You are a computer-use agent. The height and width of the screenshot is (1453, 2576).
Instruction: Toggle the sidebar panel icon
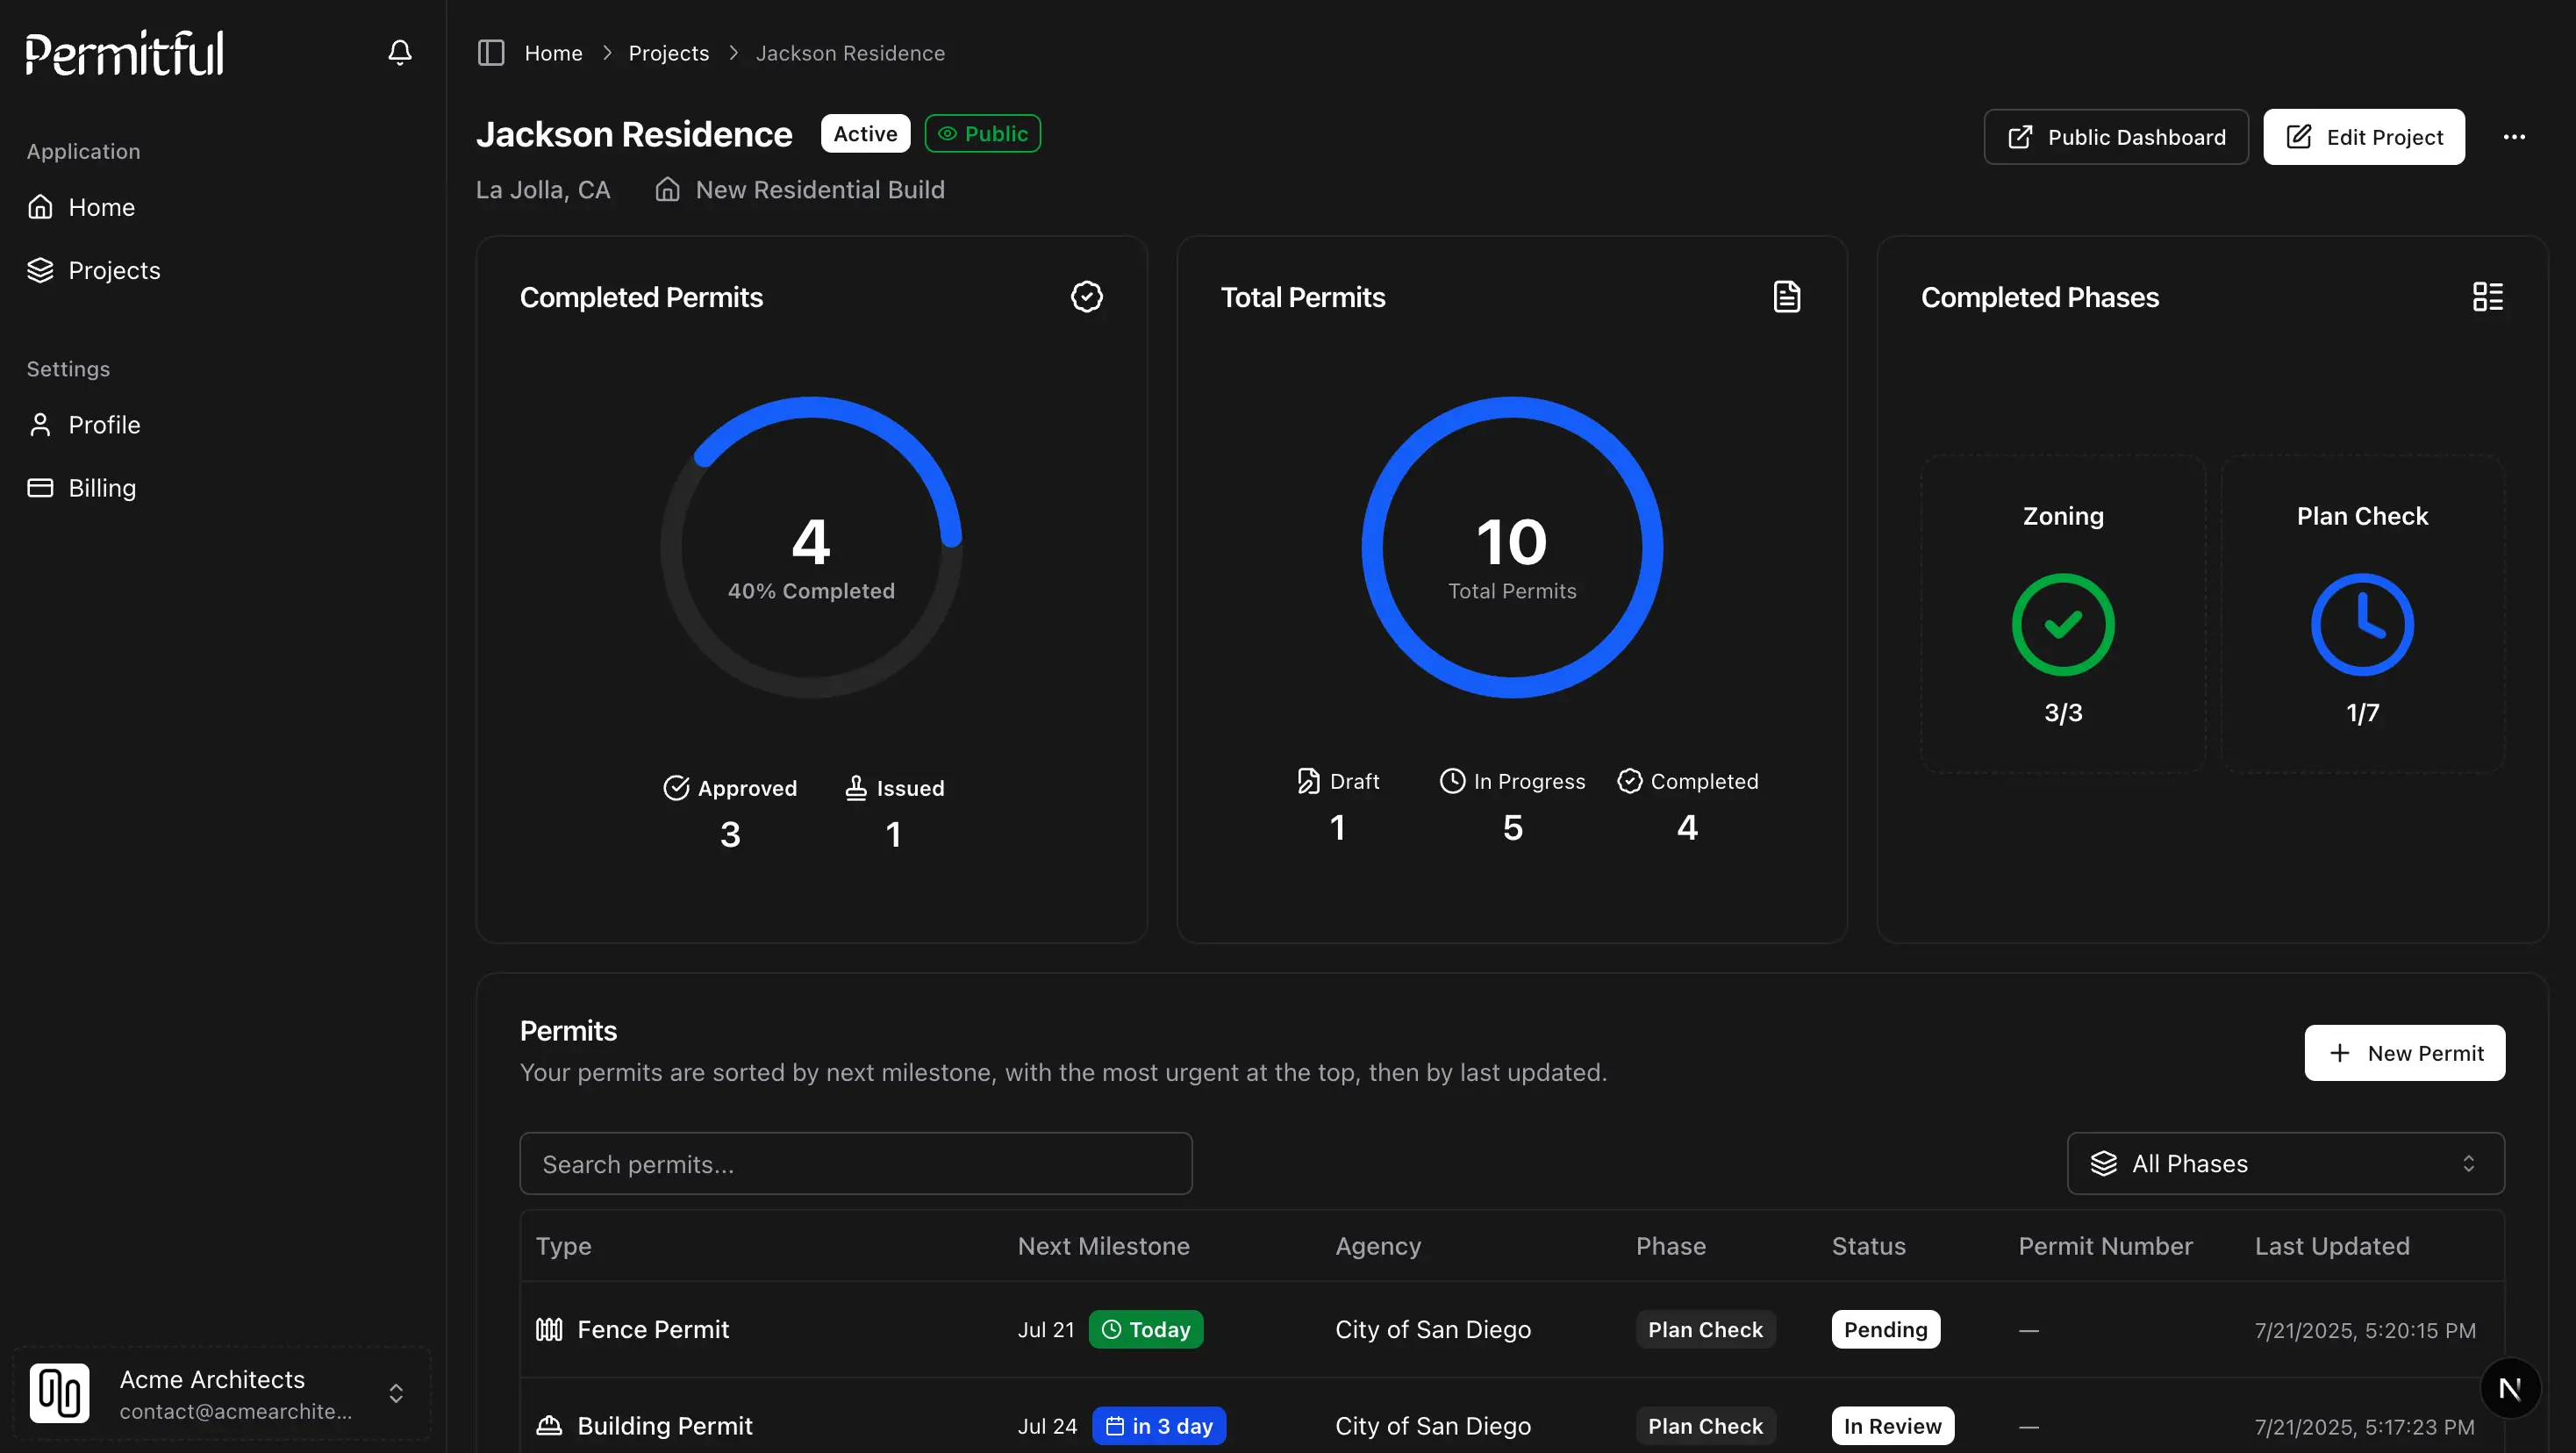coord(490,53)
